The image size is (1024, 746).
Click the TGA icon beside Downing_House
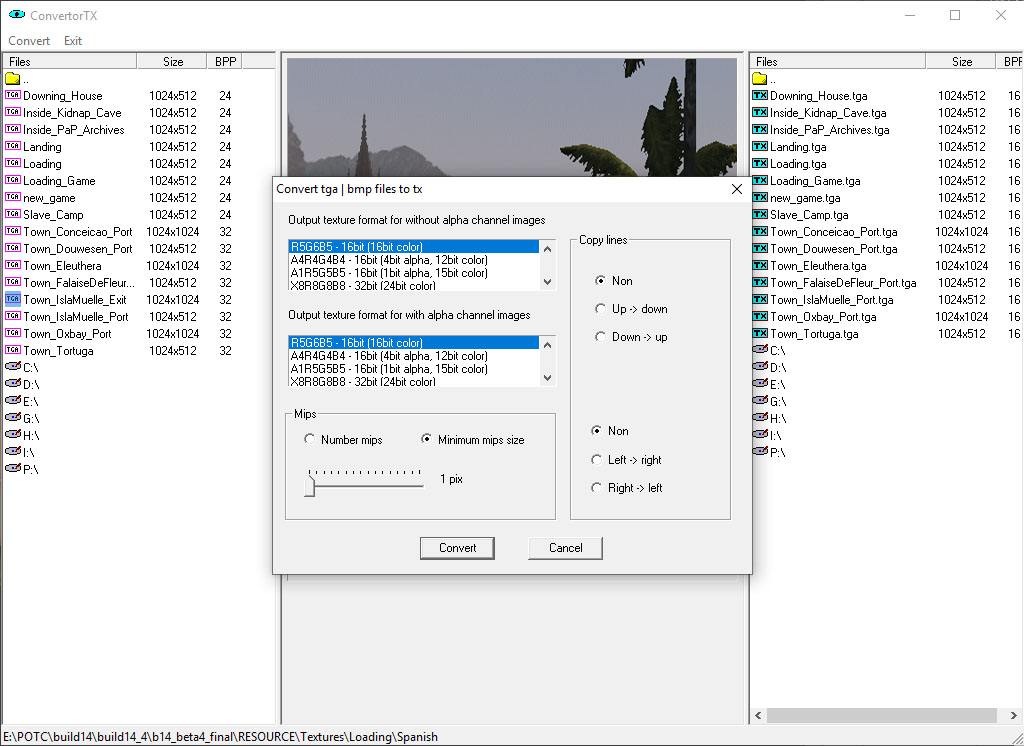point(12,96)
